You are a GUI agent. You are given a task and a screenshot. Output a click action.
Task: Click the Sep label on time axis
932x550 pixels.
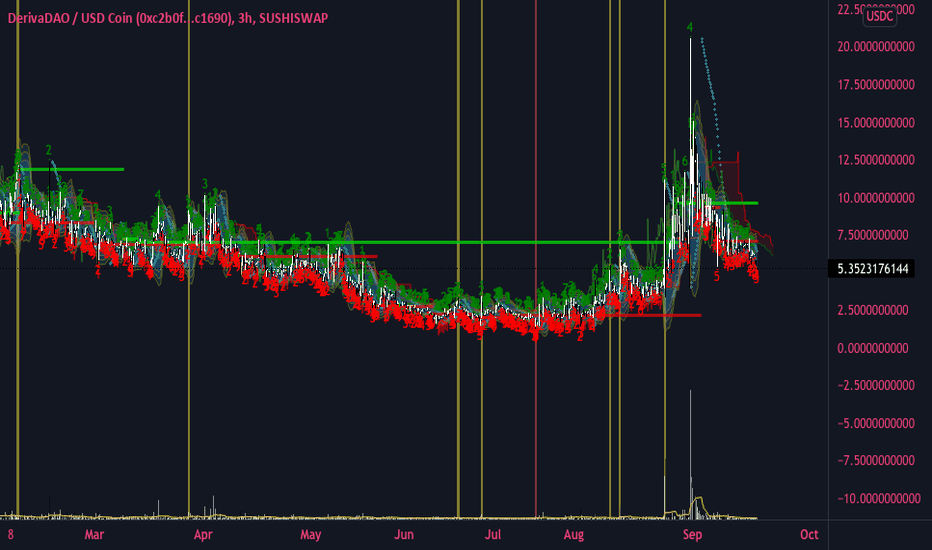[x=692, y=535]
